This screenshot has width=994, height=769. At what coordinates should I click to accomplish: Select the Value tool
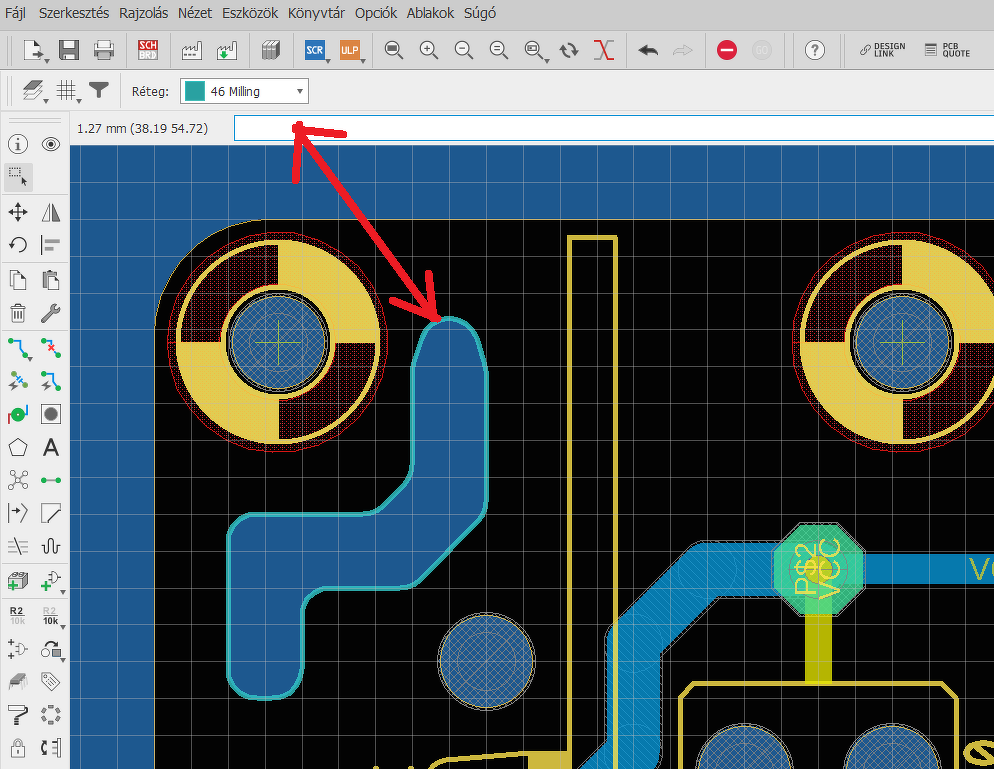51,615
